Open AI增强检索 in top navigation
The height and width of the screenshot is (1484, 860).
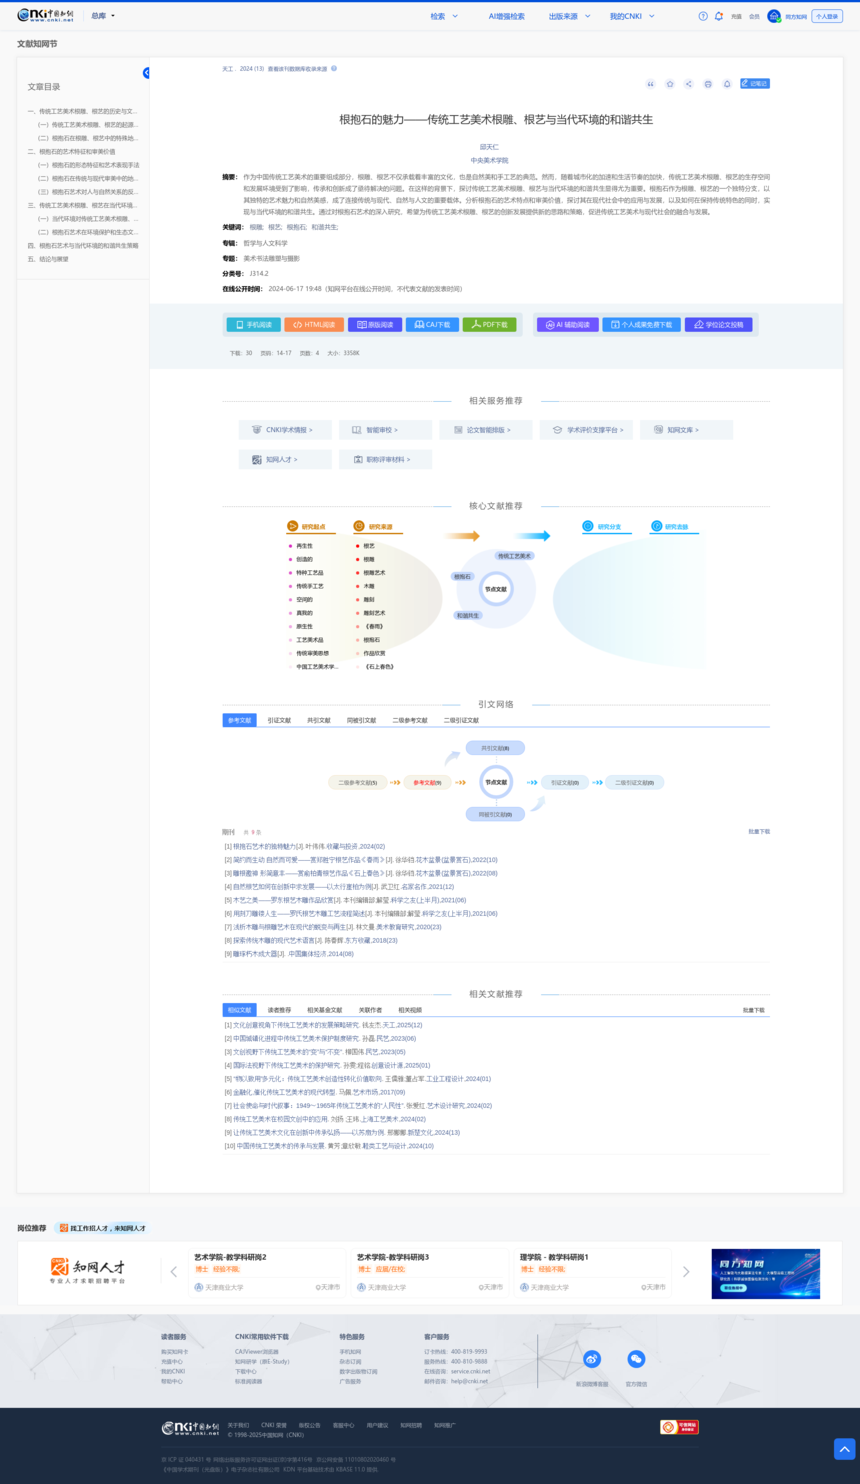pos(506,16)
